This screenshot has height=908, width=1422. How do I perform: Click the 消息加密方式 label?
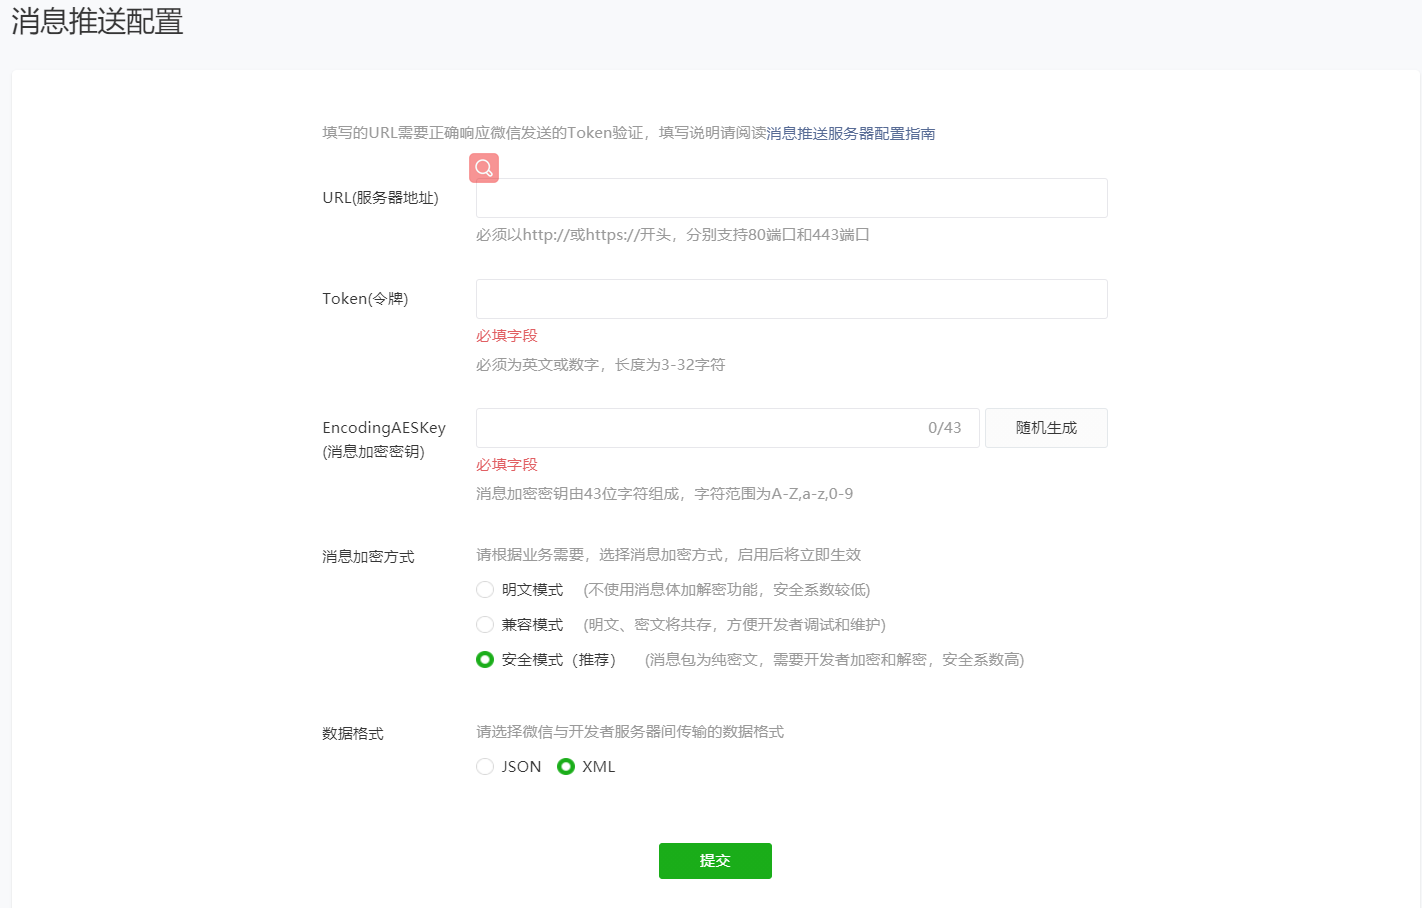(368, 557)
